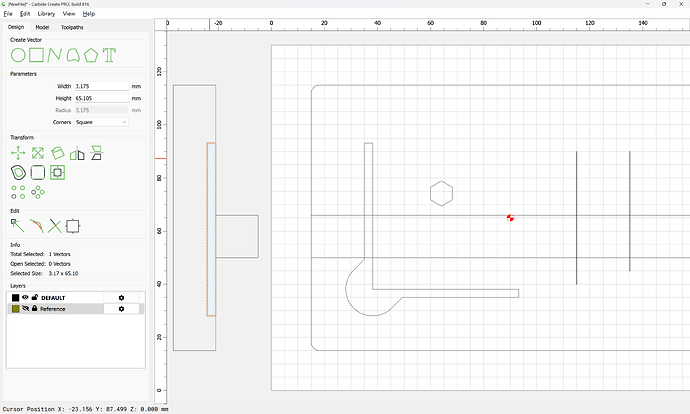Select the Circle create vector tool
This screenshot has width=690, height=414.
18,55
